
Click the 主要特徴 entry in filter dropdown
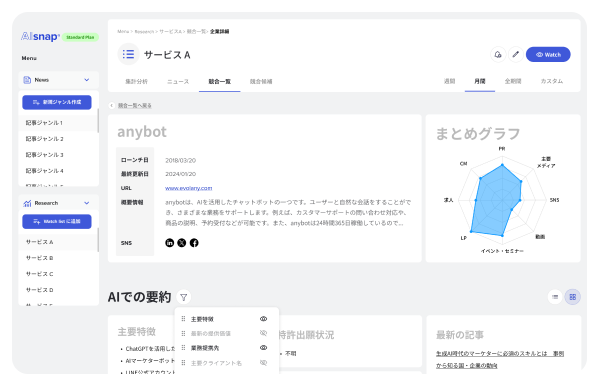(202, 319)
